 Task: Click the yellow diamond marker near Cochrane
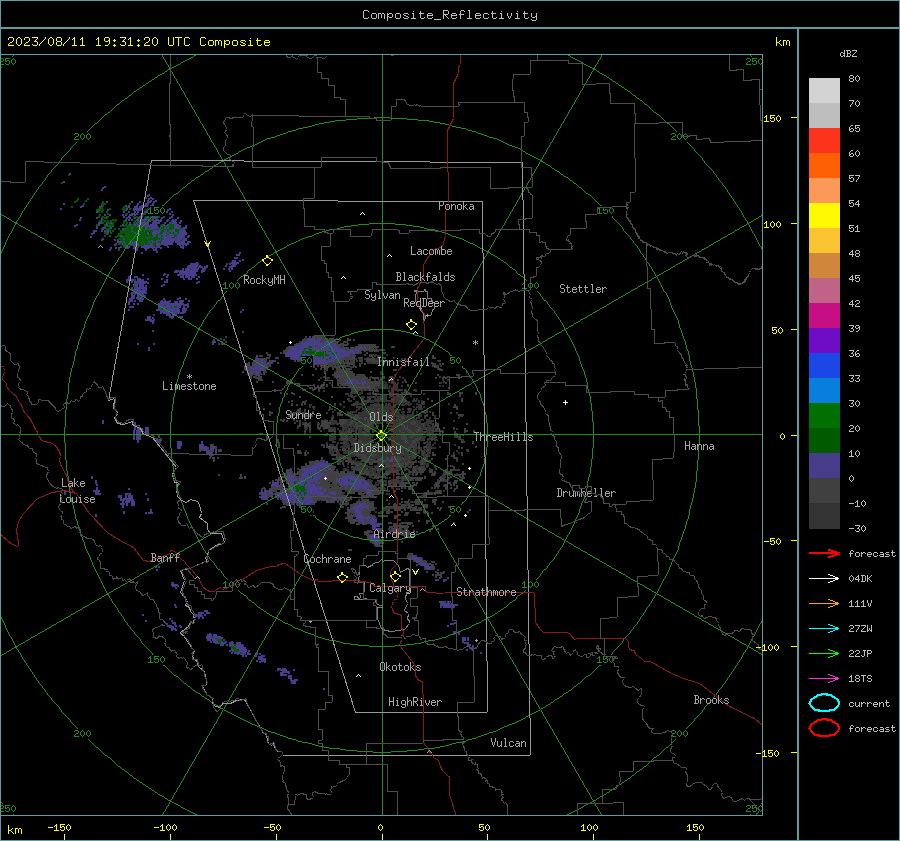(x=342, y=577)
